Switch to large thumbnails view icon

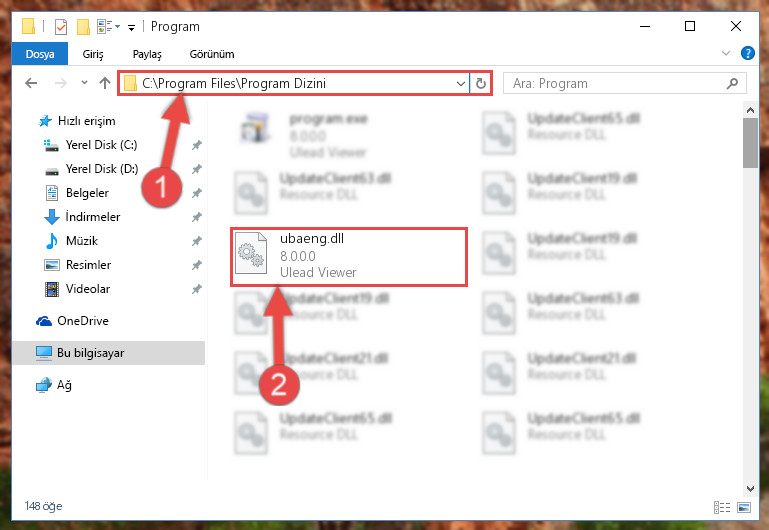pos(743,507)
